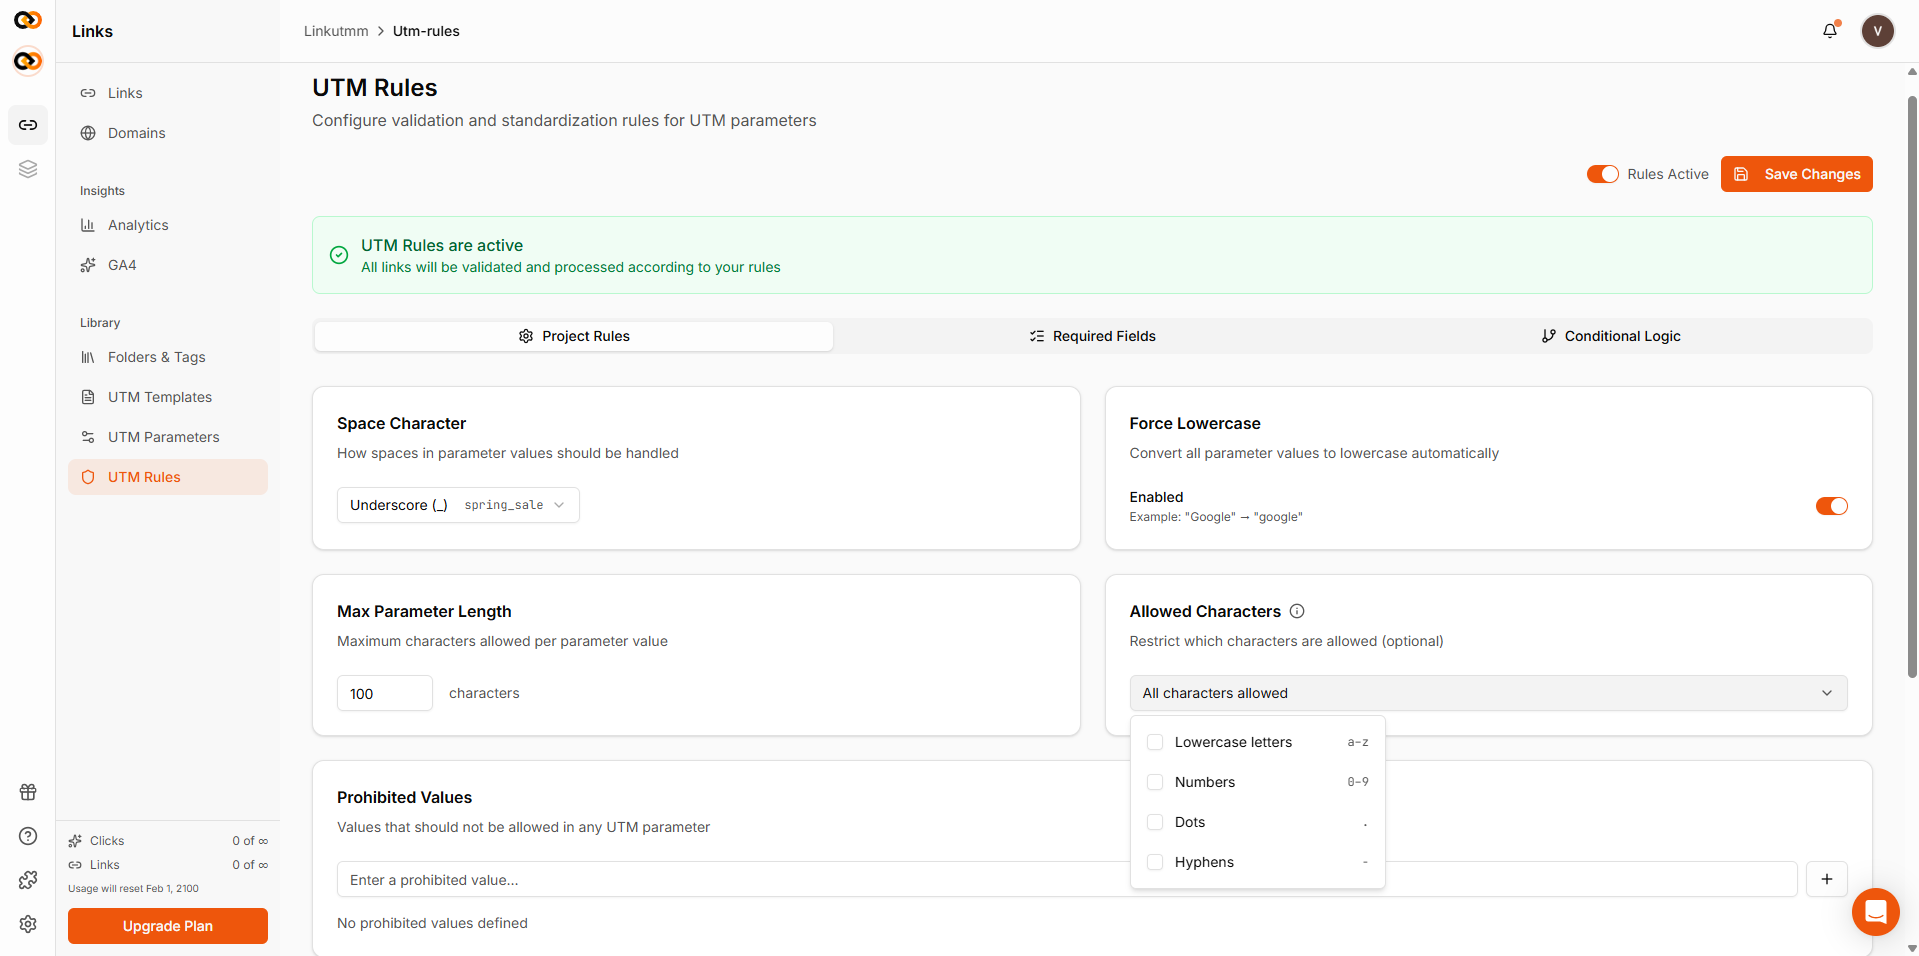This screenshot has height=956, width=1919.
Task: Click the Clicks usage row
Action: [168, 841]
